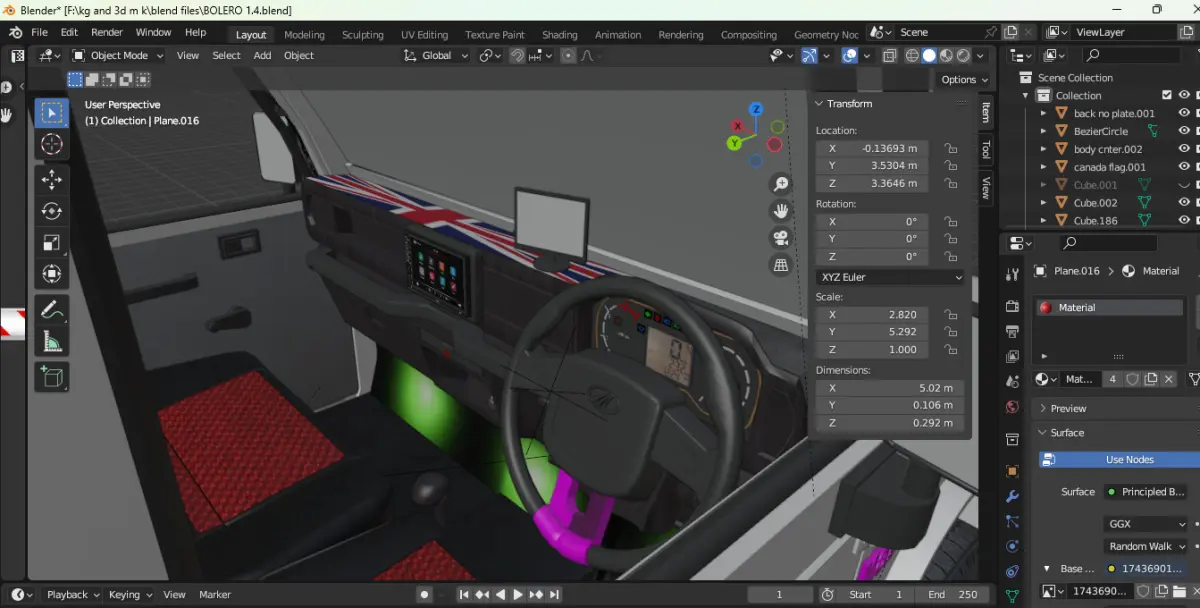
Task: Click the green Y axis gizmo
Action: coord(734,143)
